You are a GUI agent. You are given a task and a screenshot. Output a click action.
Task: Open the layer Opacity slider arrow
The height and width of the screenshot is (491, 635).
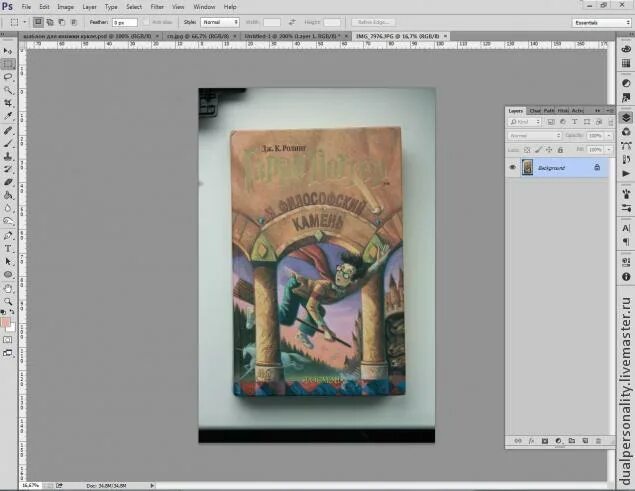[x=609, y=136]
